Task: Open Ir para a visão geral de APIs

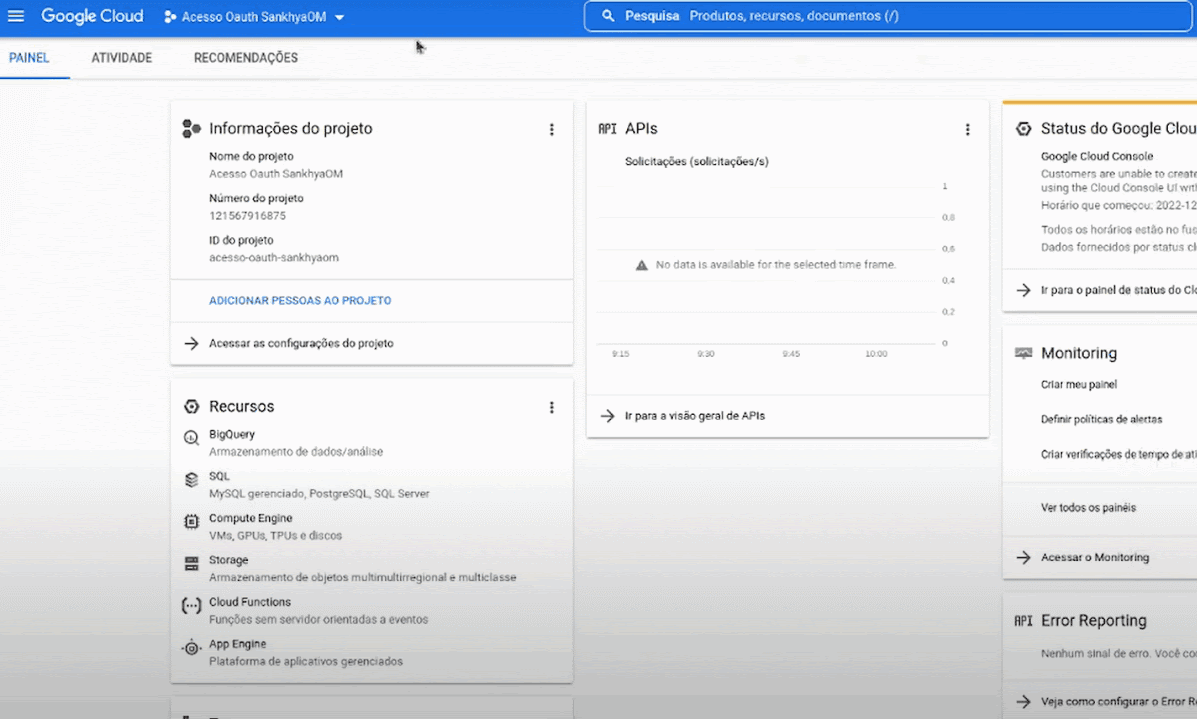Action: 695,416
